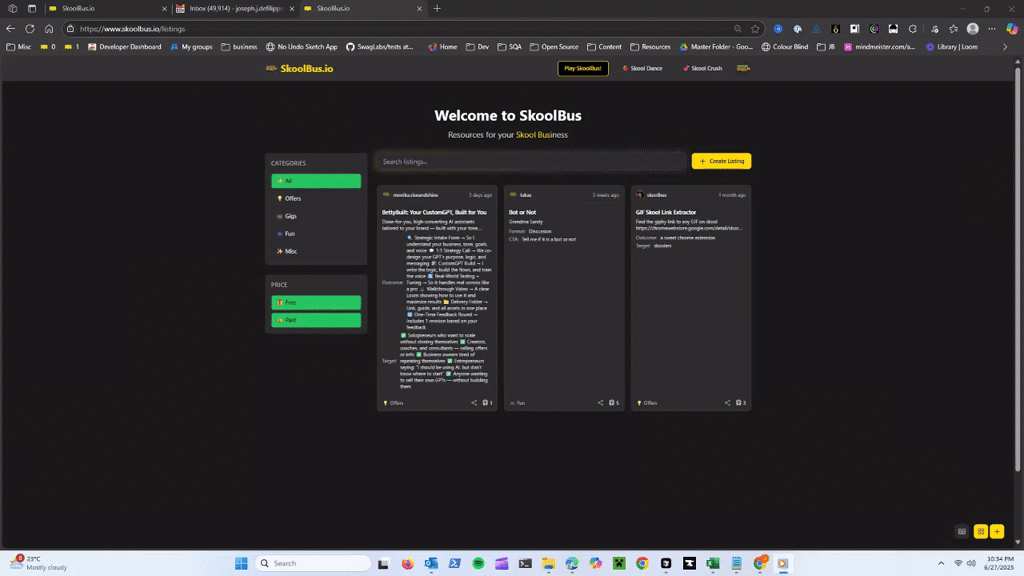Toggle the Paid price filter

pos(316,320)
